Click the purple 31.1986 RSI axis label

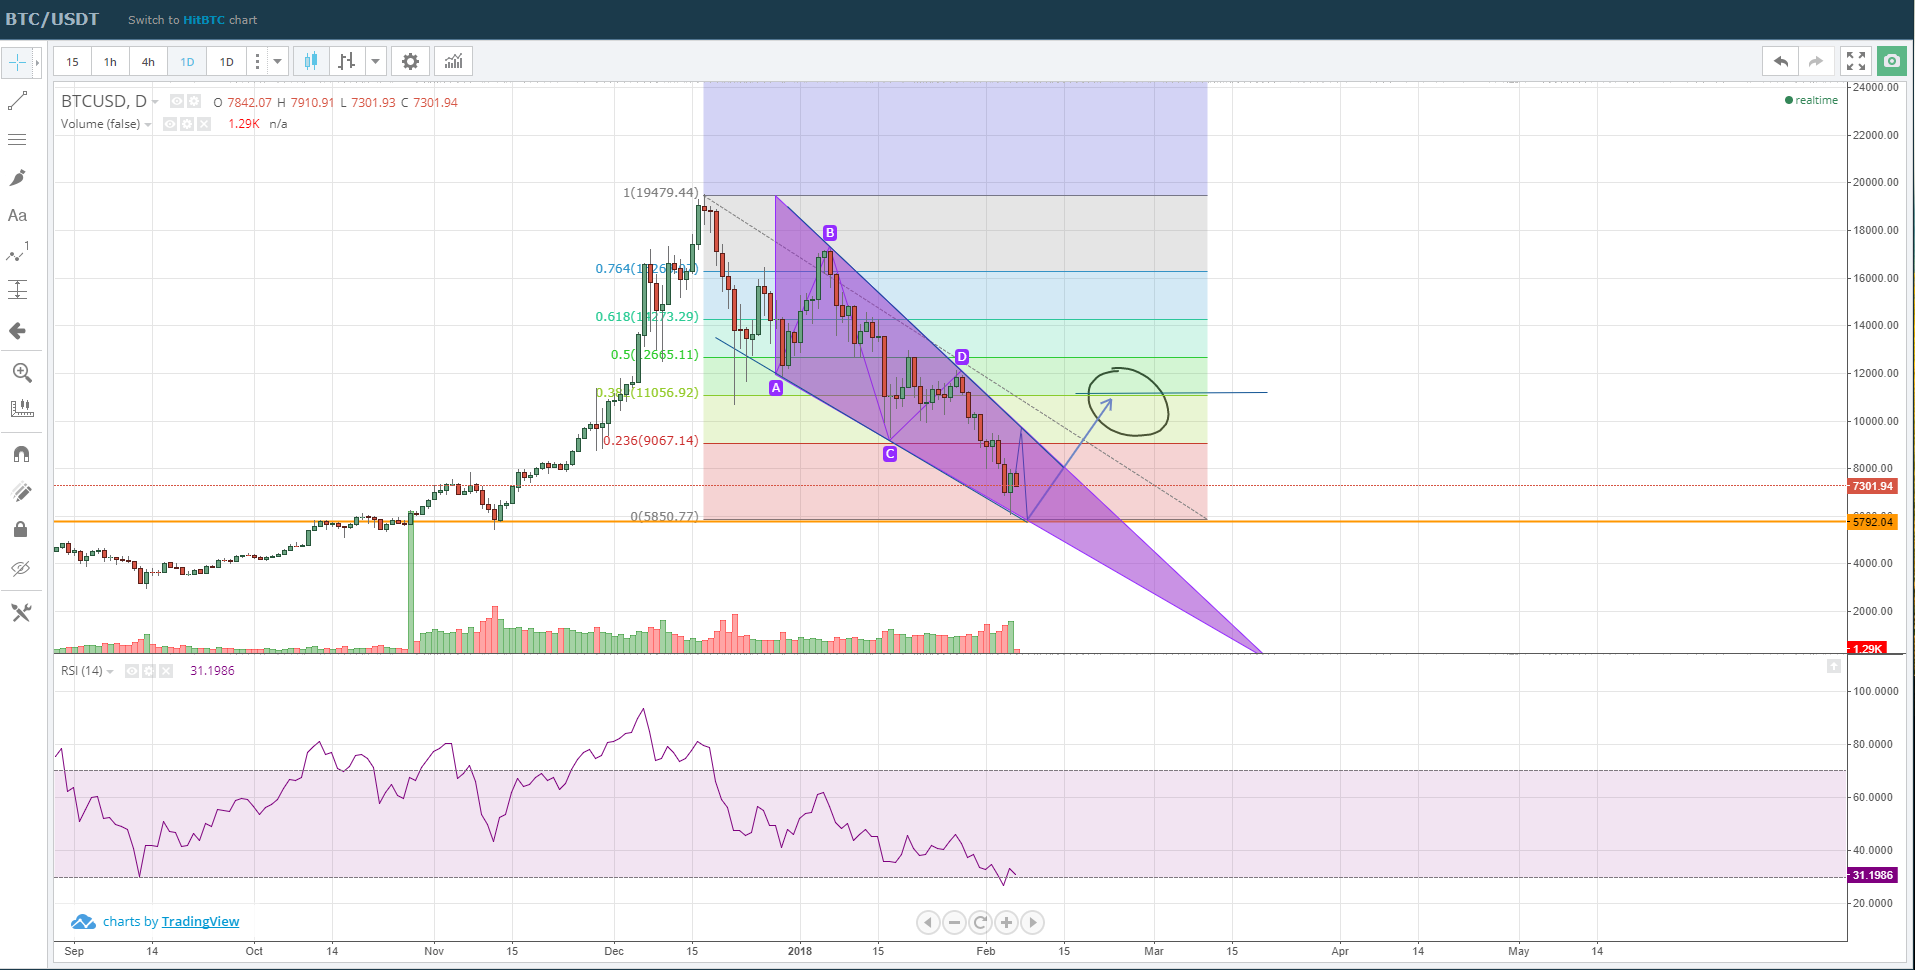[1872, 875]
